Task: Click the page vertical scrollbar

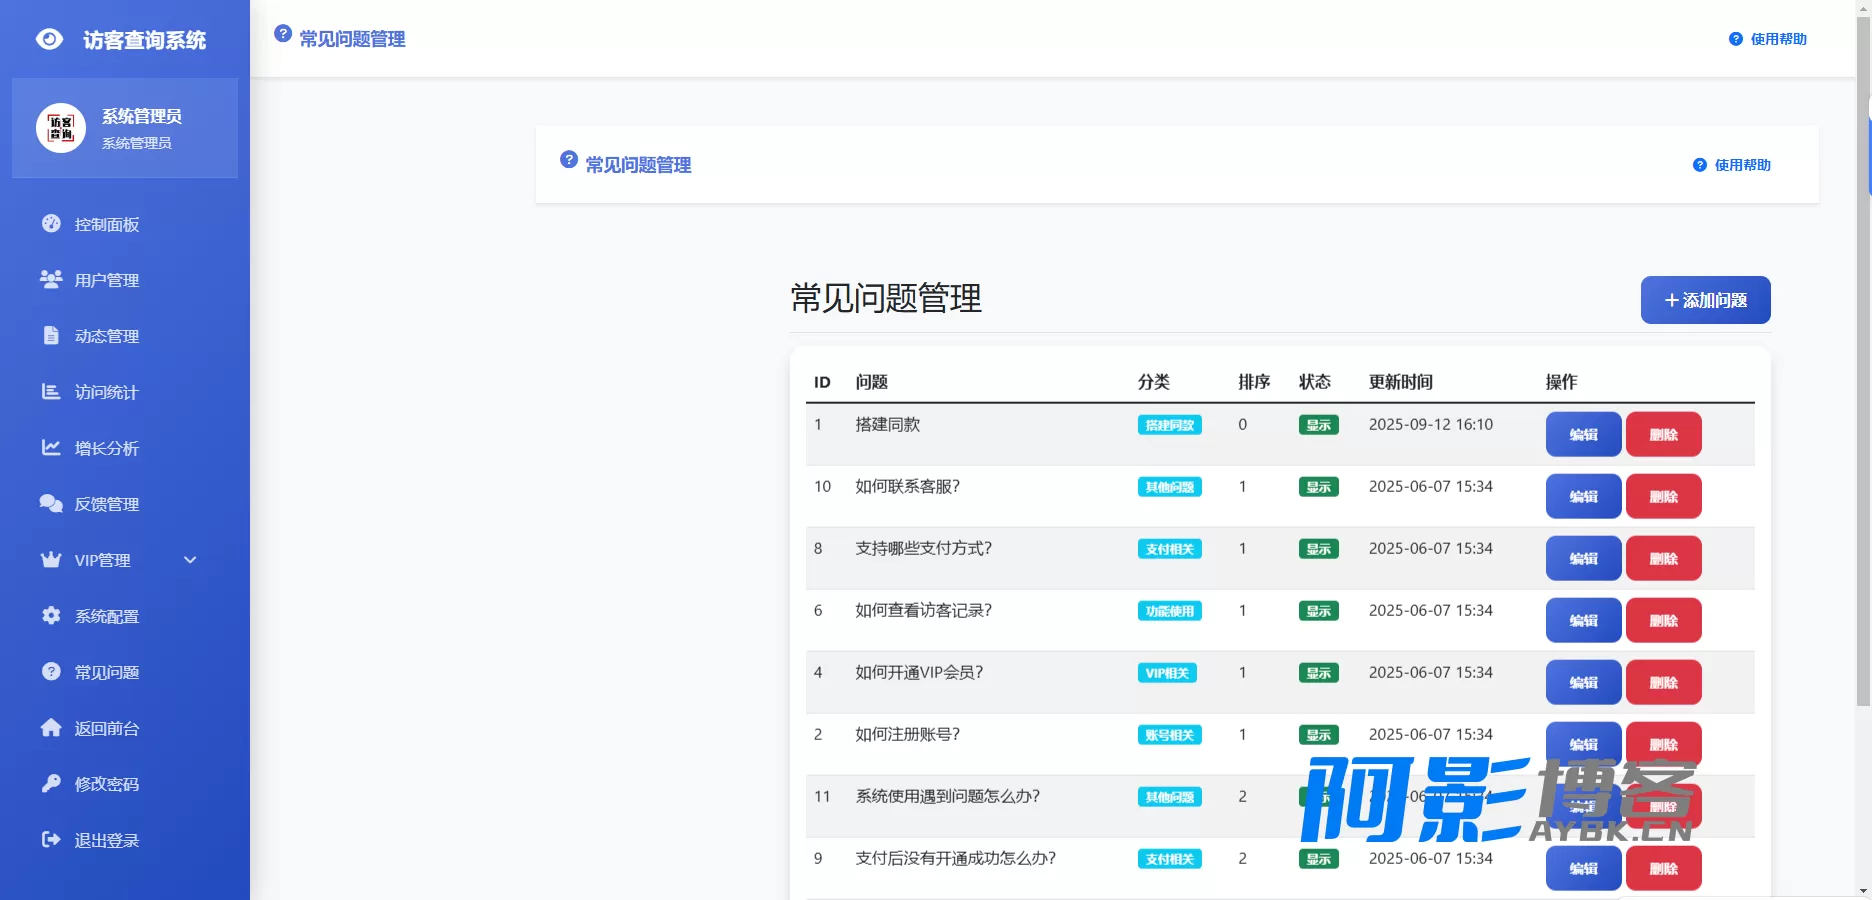Action: [1863, 360]
